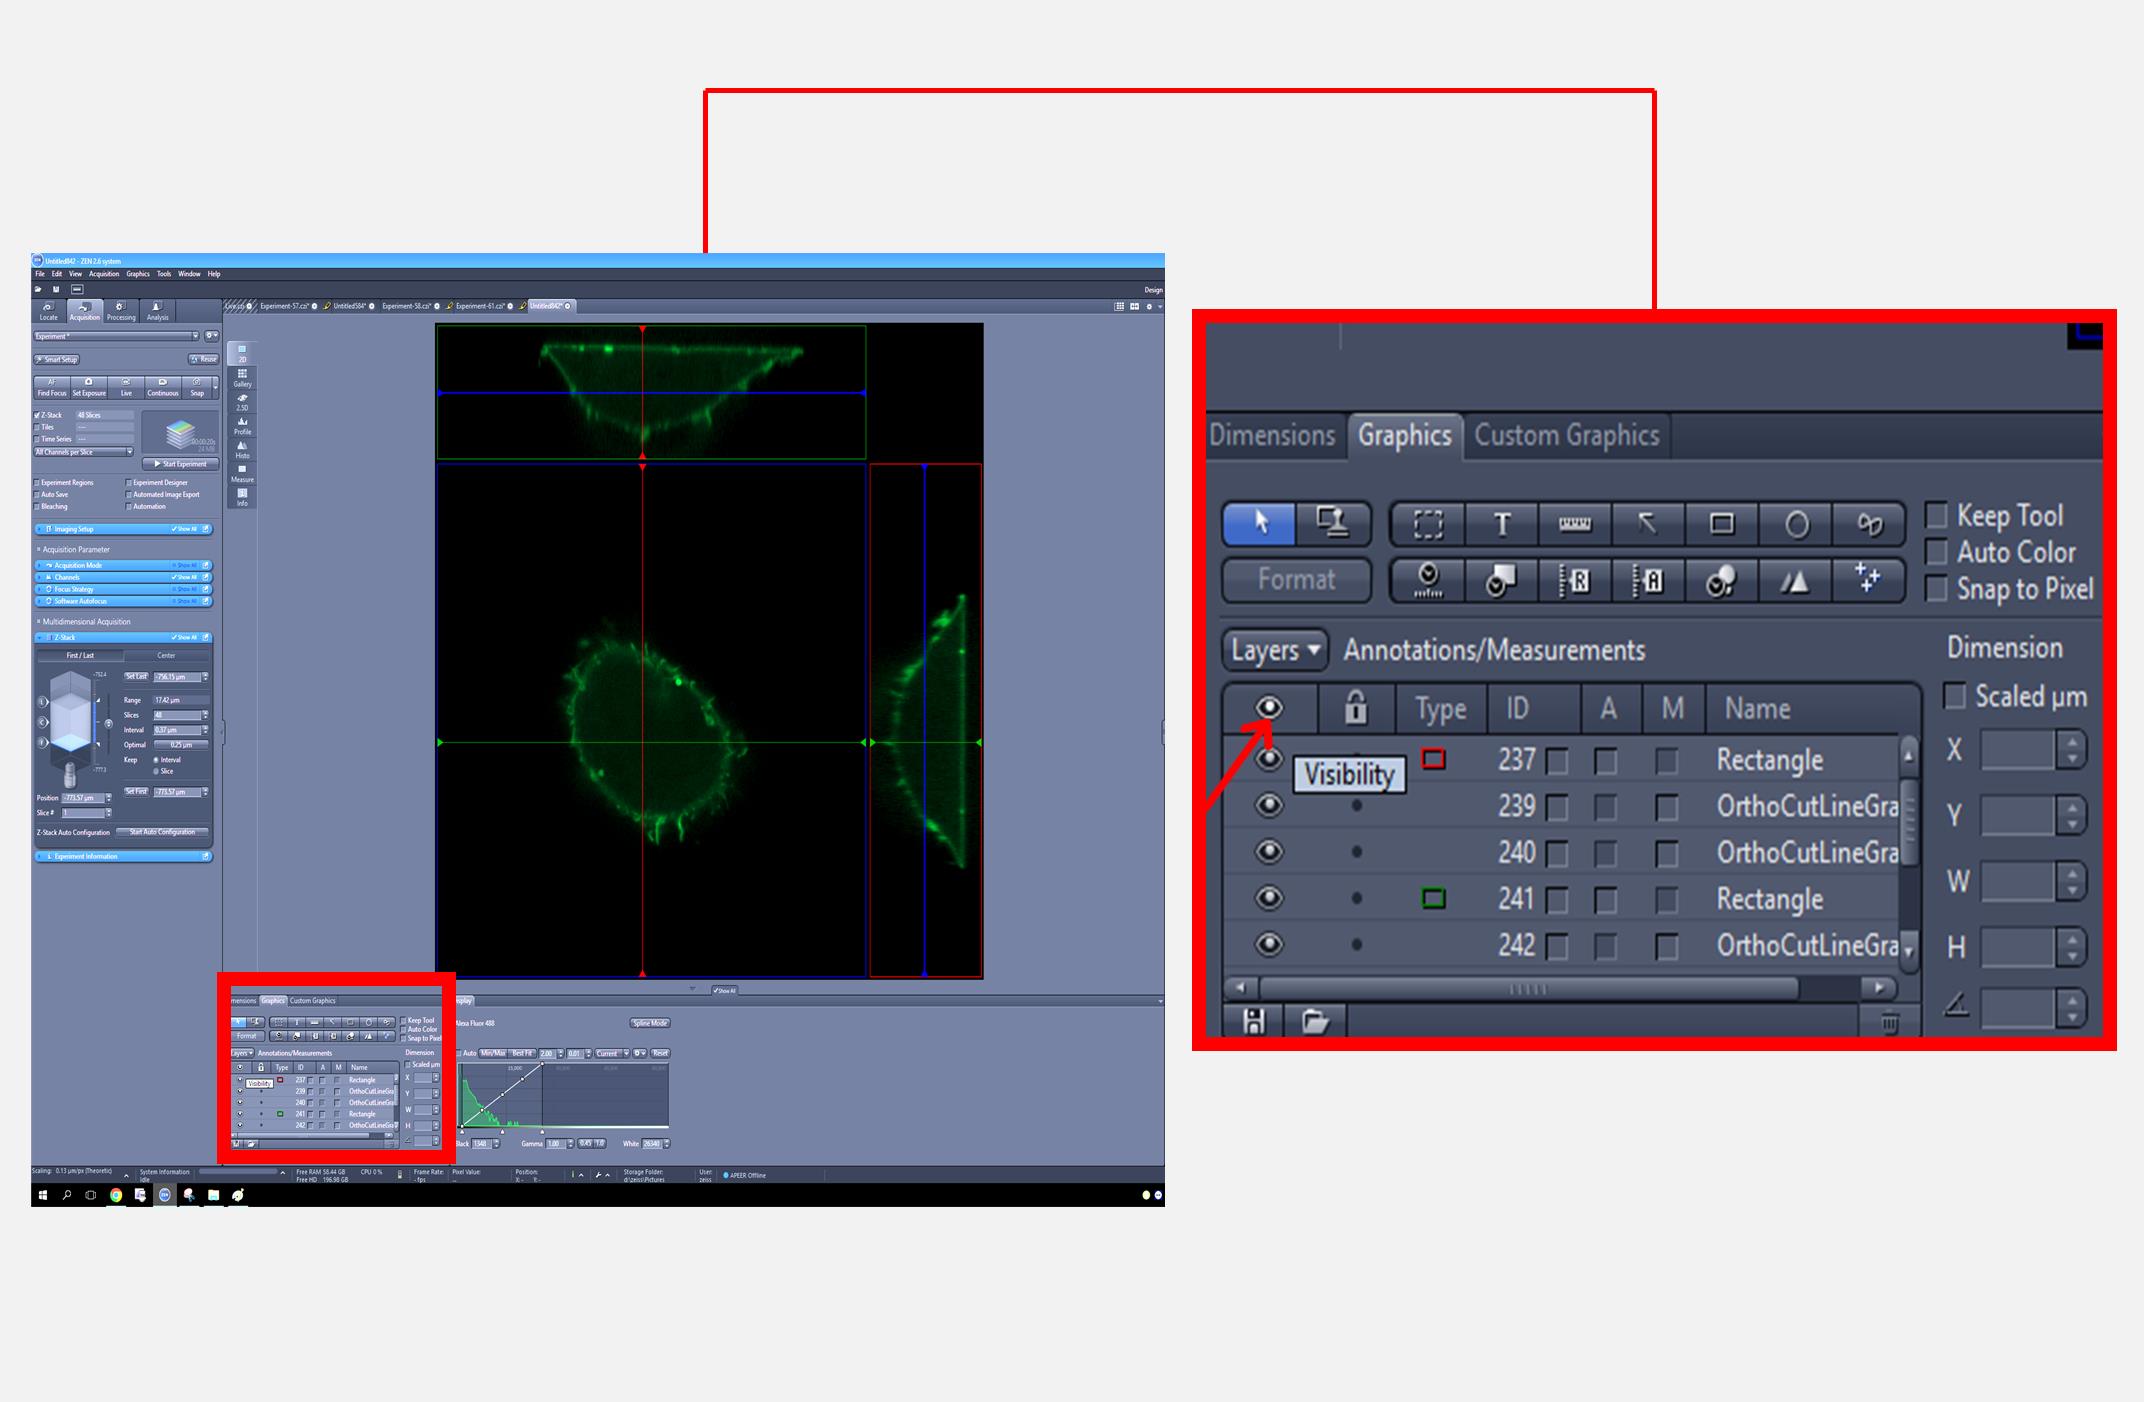Screen dimensions: 2144x1402
Task: Open the Current dropdown in Display panel
Action: point(611,1053)
